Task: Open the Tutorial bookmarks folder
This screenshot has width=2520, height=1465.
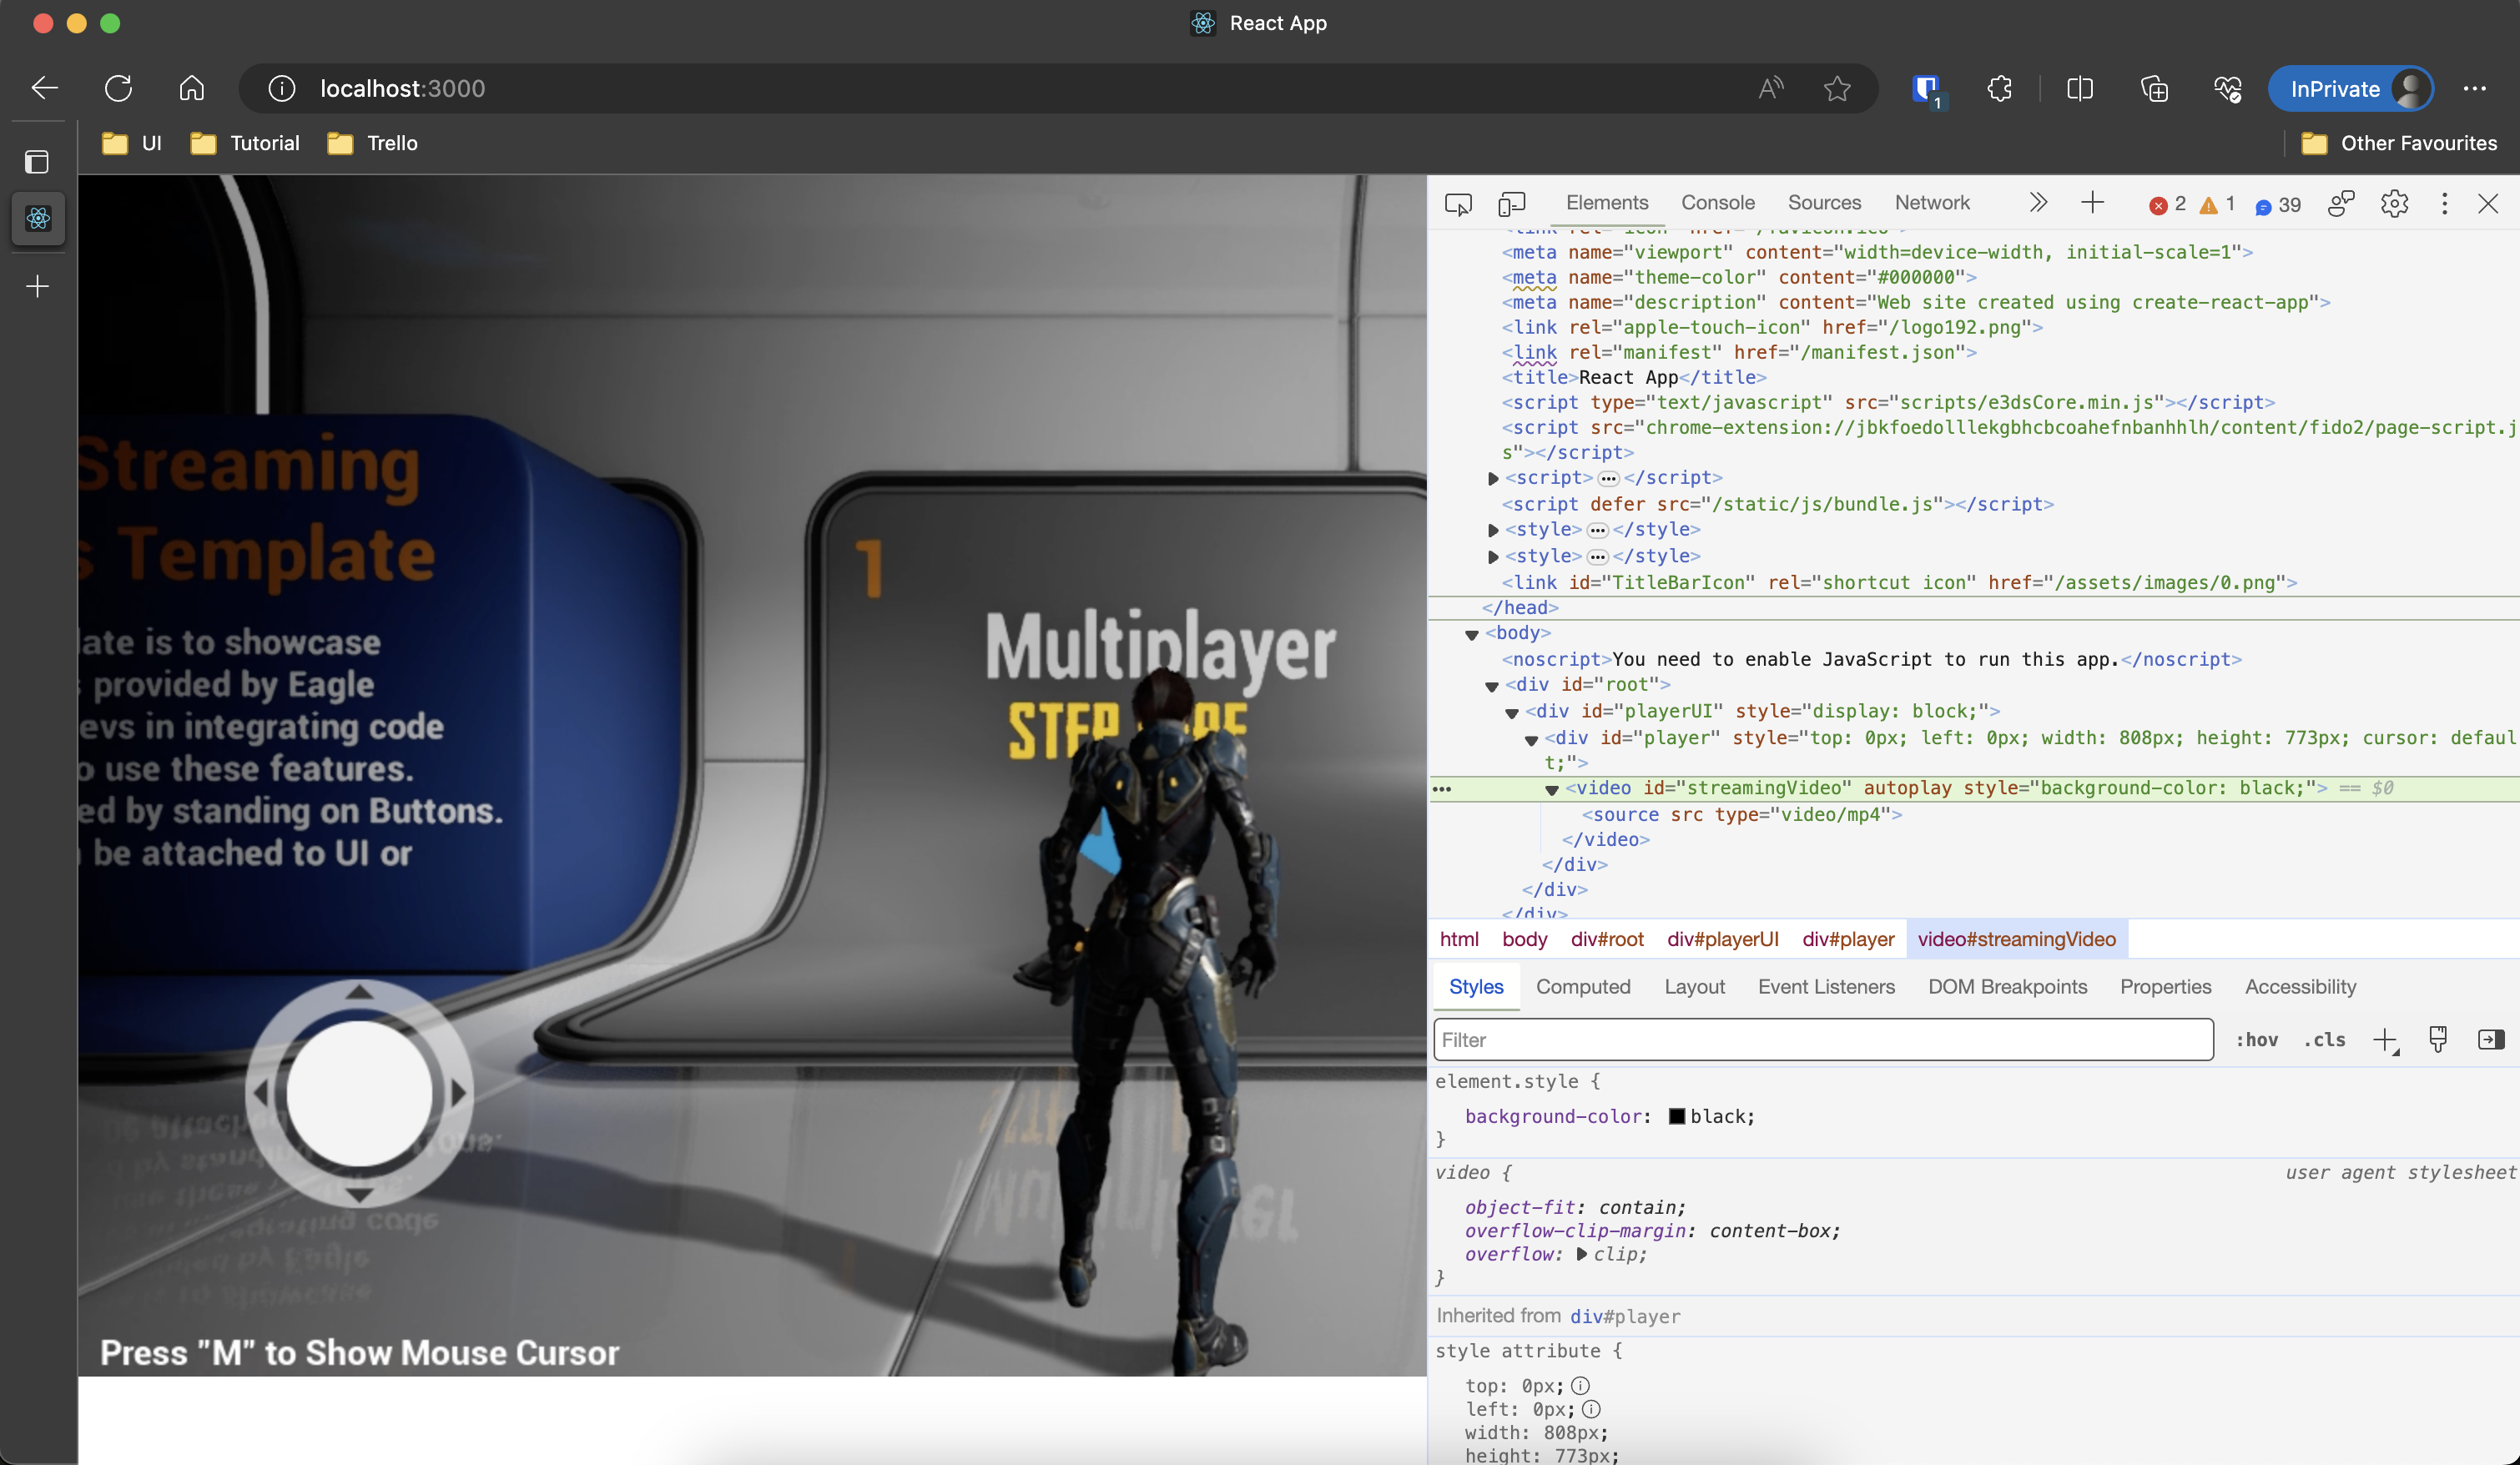Action: (245, 143)
